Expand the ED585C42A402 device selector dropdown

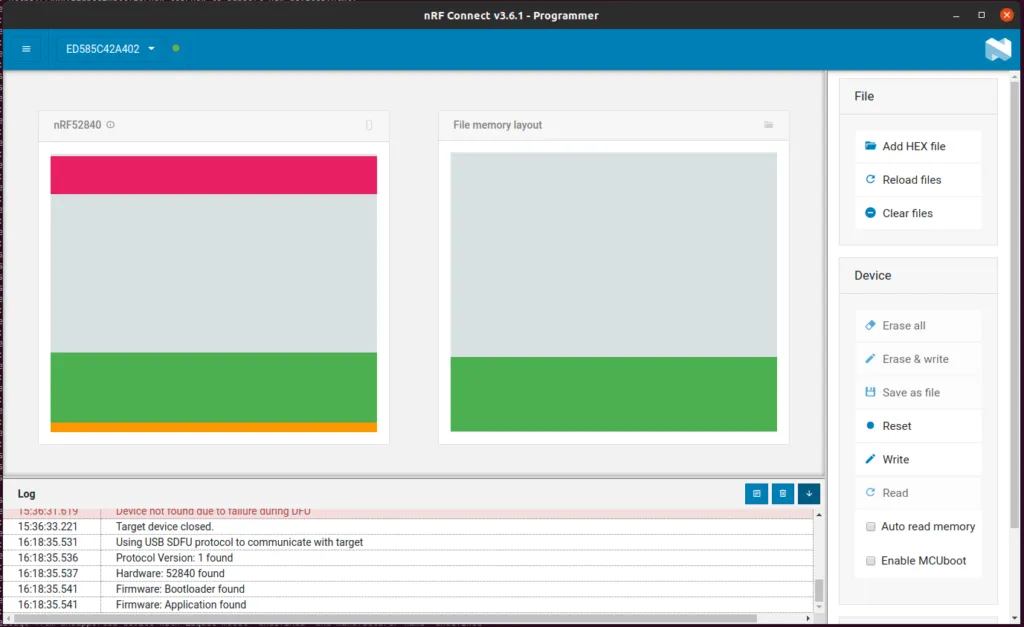[110, 49]
